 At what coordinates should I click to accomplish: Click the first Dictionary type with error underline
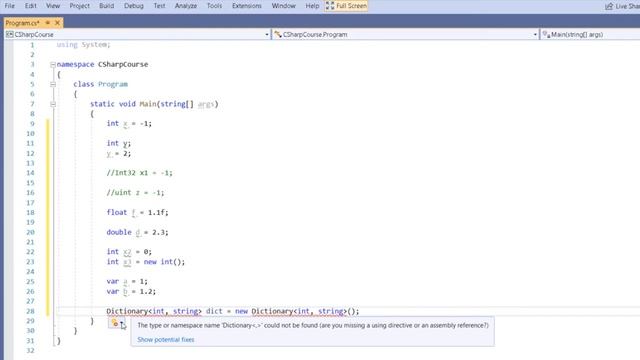coord(127,311)
